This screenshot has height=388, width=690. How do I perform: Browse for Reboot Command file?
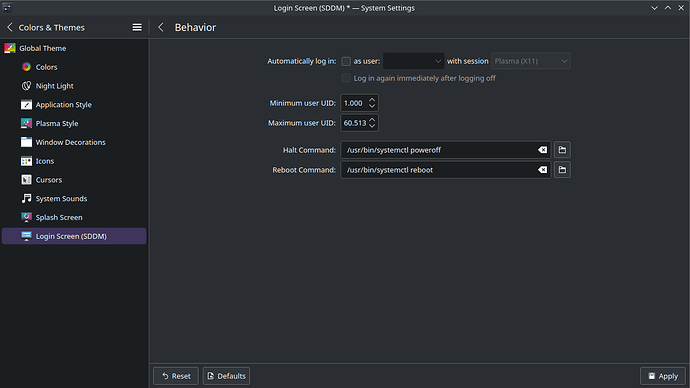(x=562, y=170)
